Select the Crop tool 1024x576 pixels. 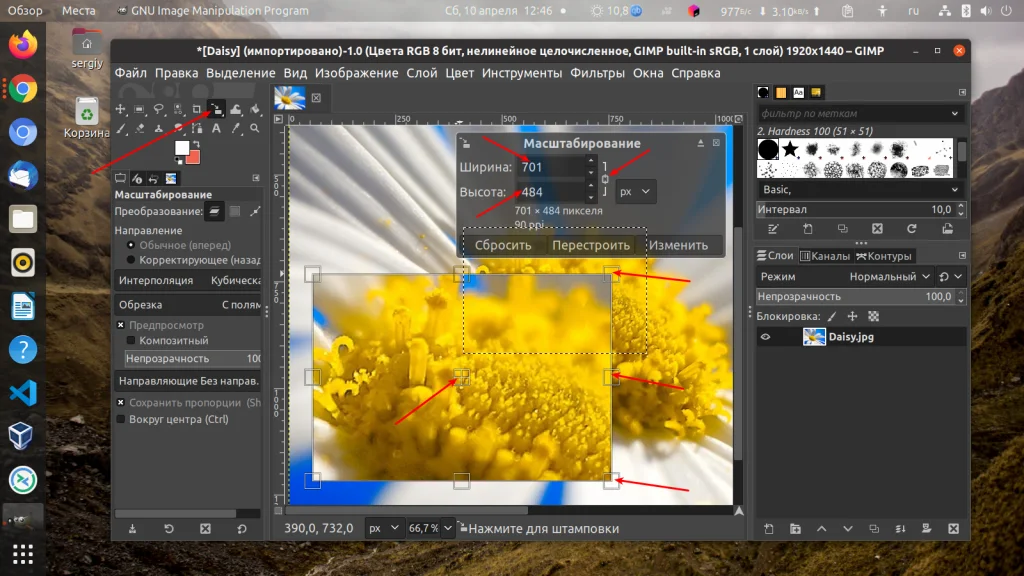[198, 108]
